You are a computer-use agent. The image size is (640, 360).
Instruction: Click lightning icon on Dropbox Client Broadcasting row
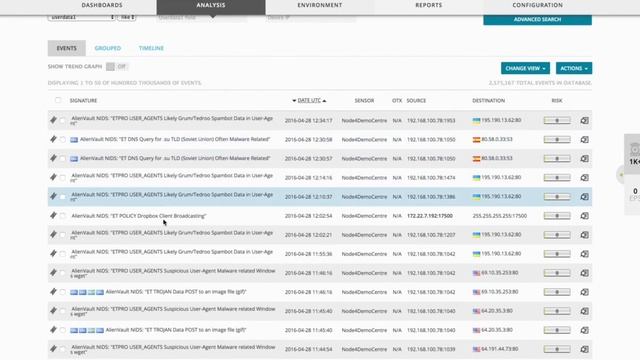pos(53,215)
